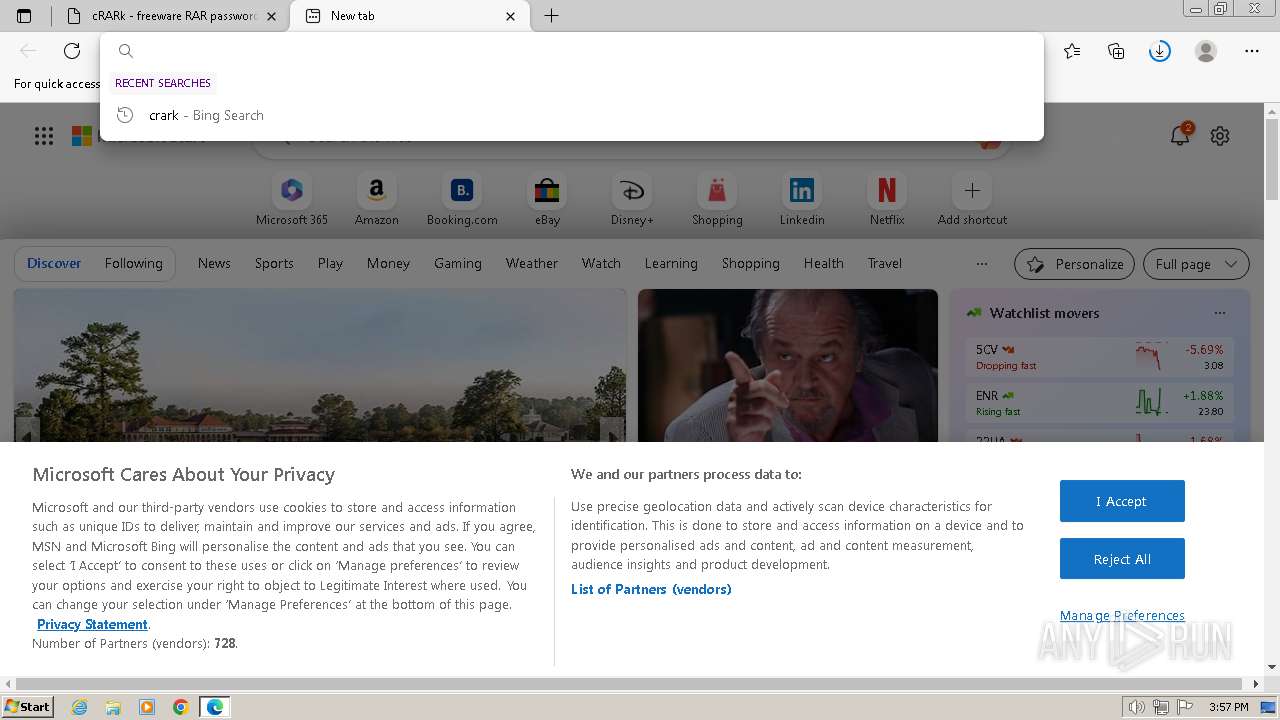This screenshot has height=720, width=1280.
Task: Open Microsoft 365 shortcut
Action: [292, 200]
